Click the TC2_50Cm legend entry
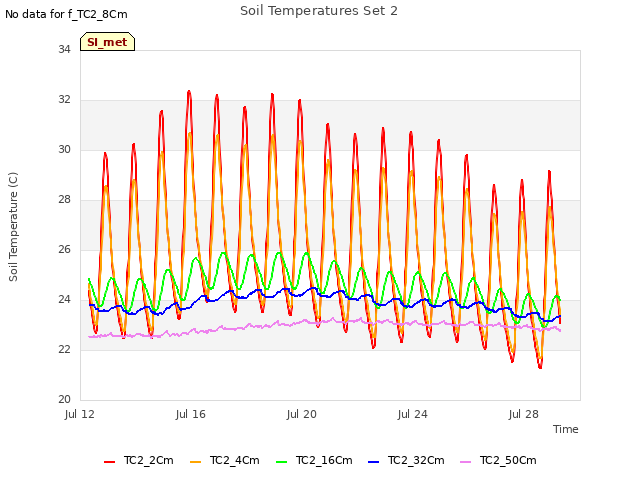This screenshot has height=480, width=640. click(498, 461)
